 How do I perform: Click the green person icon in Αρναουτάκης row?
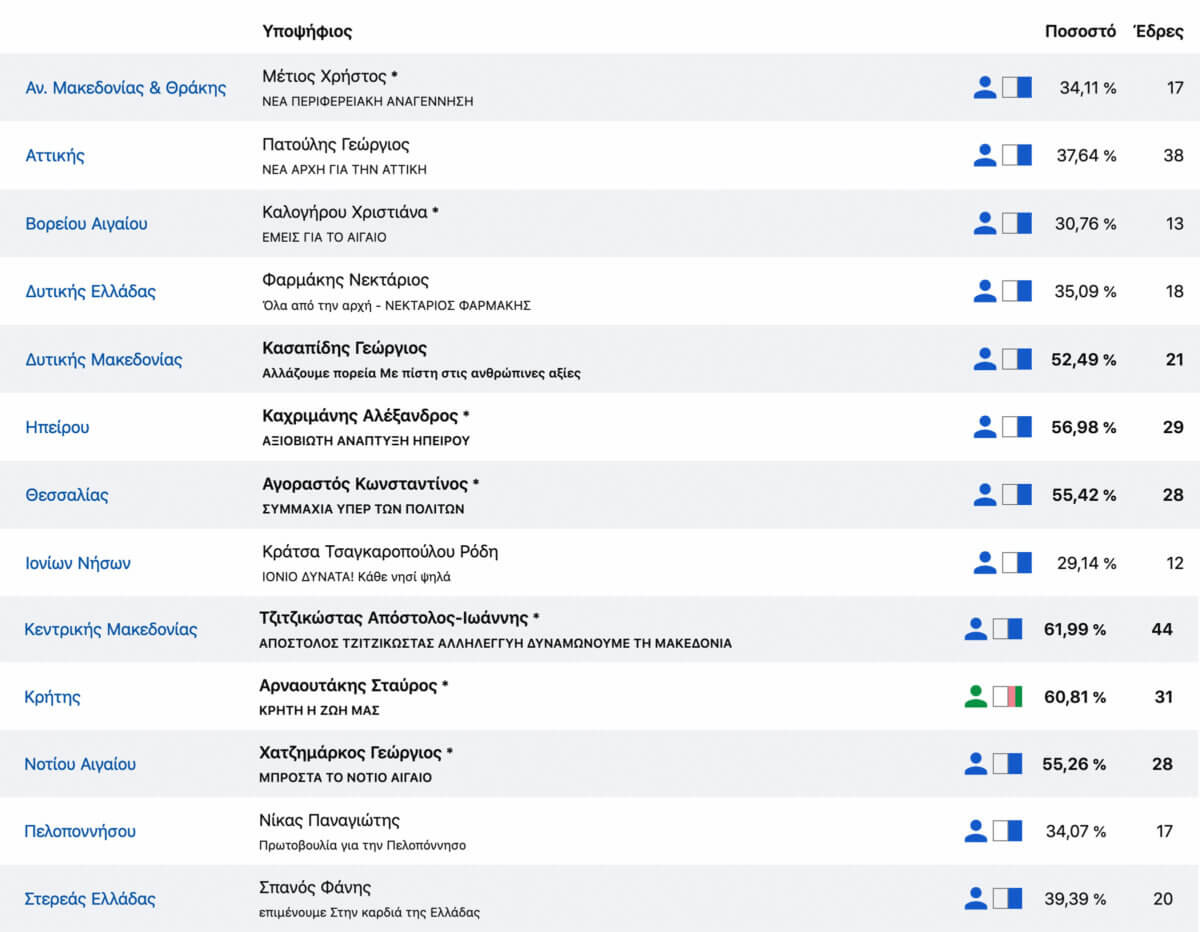tap(976, 697)
